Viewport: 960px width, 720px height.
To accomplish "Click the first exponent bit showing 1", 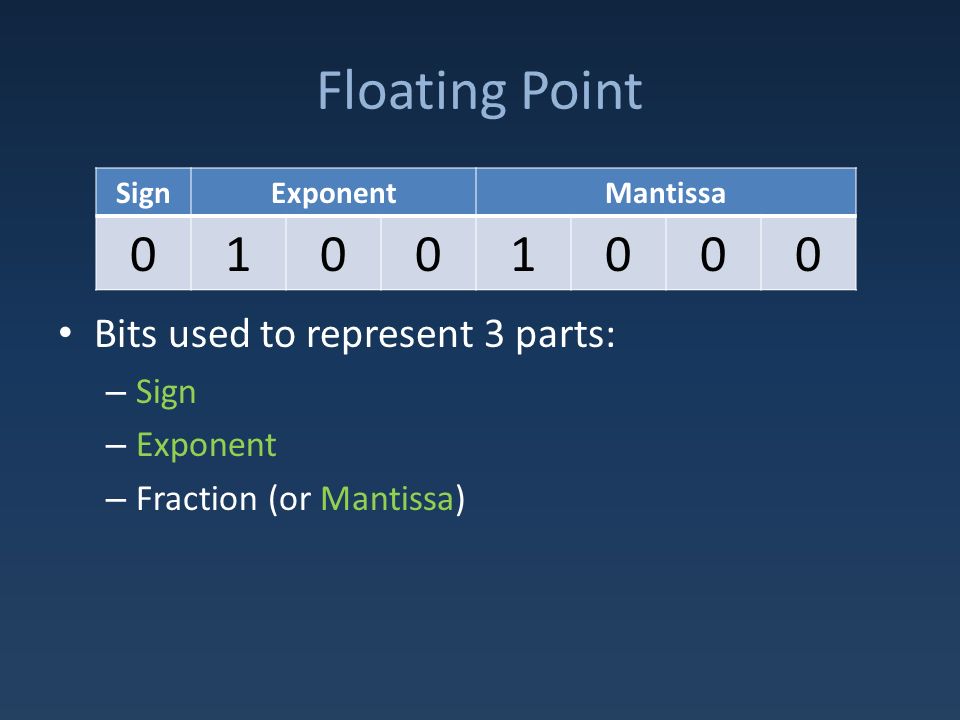I will click(238, 253).
